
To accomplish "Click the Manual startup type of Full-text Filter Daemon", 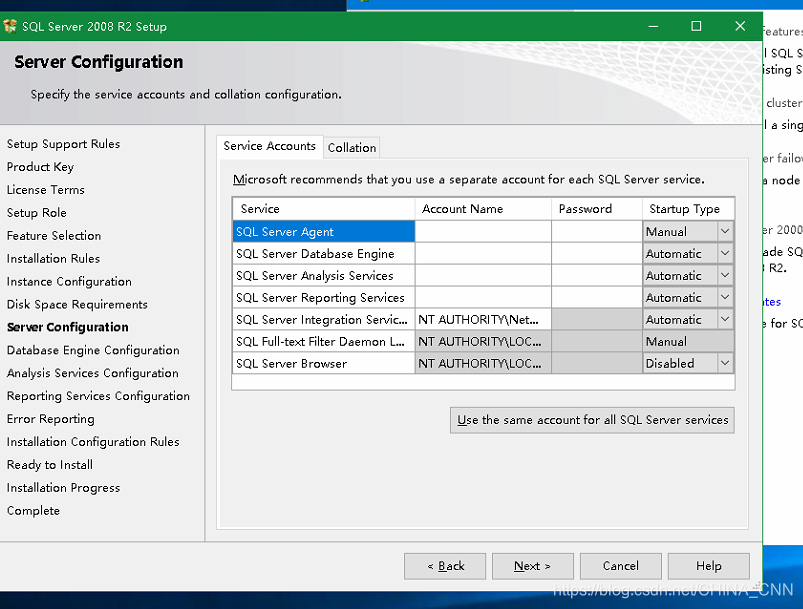I will coord(688,342).
